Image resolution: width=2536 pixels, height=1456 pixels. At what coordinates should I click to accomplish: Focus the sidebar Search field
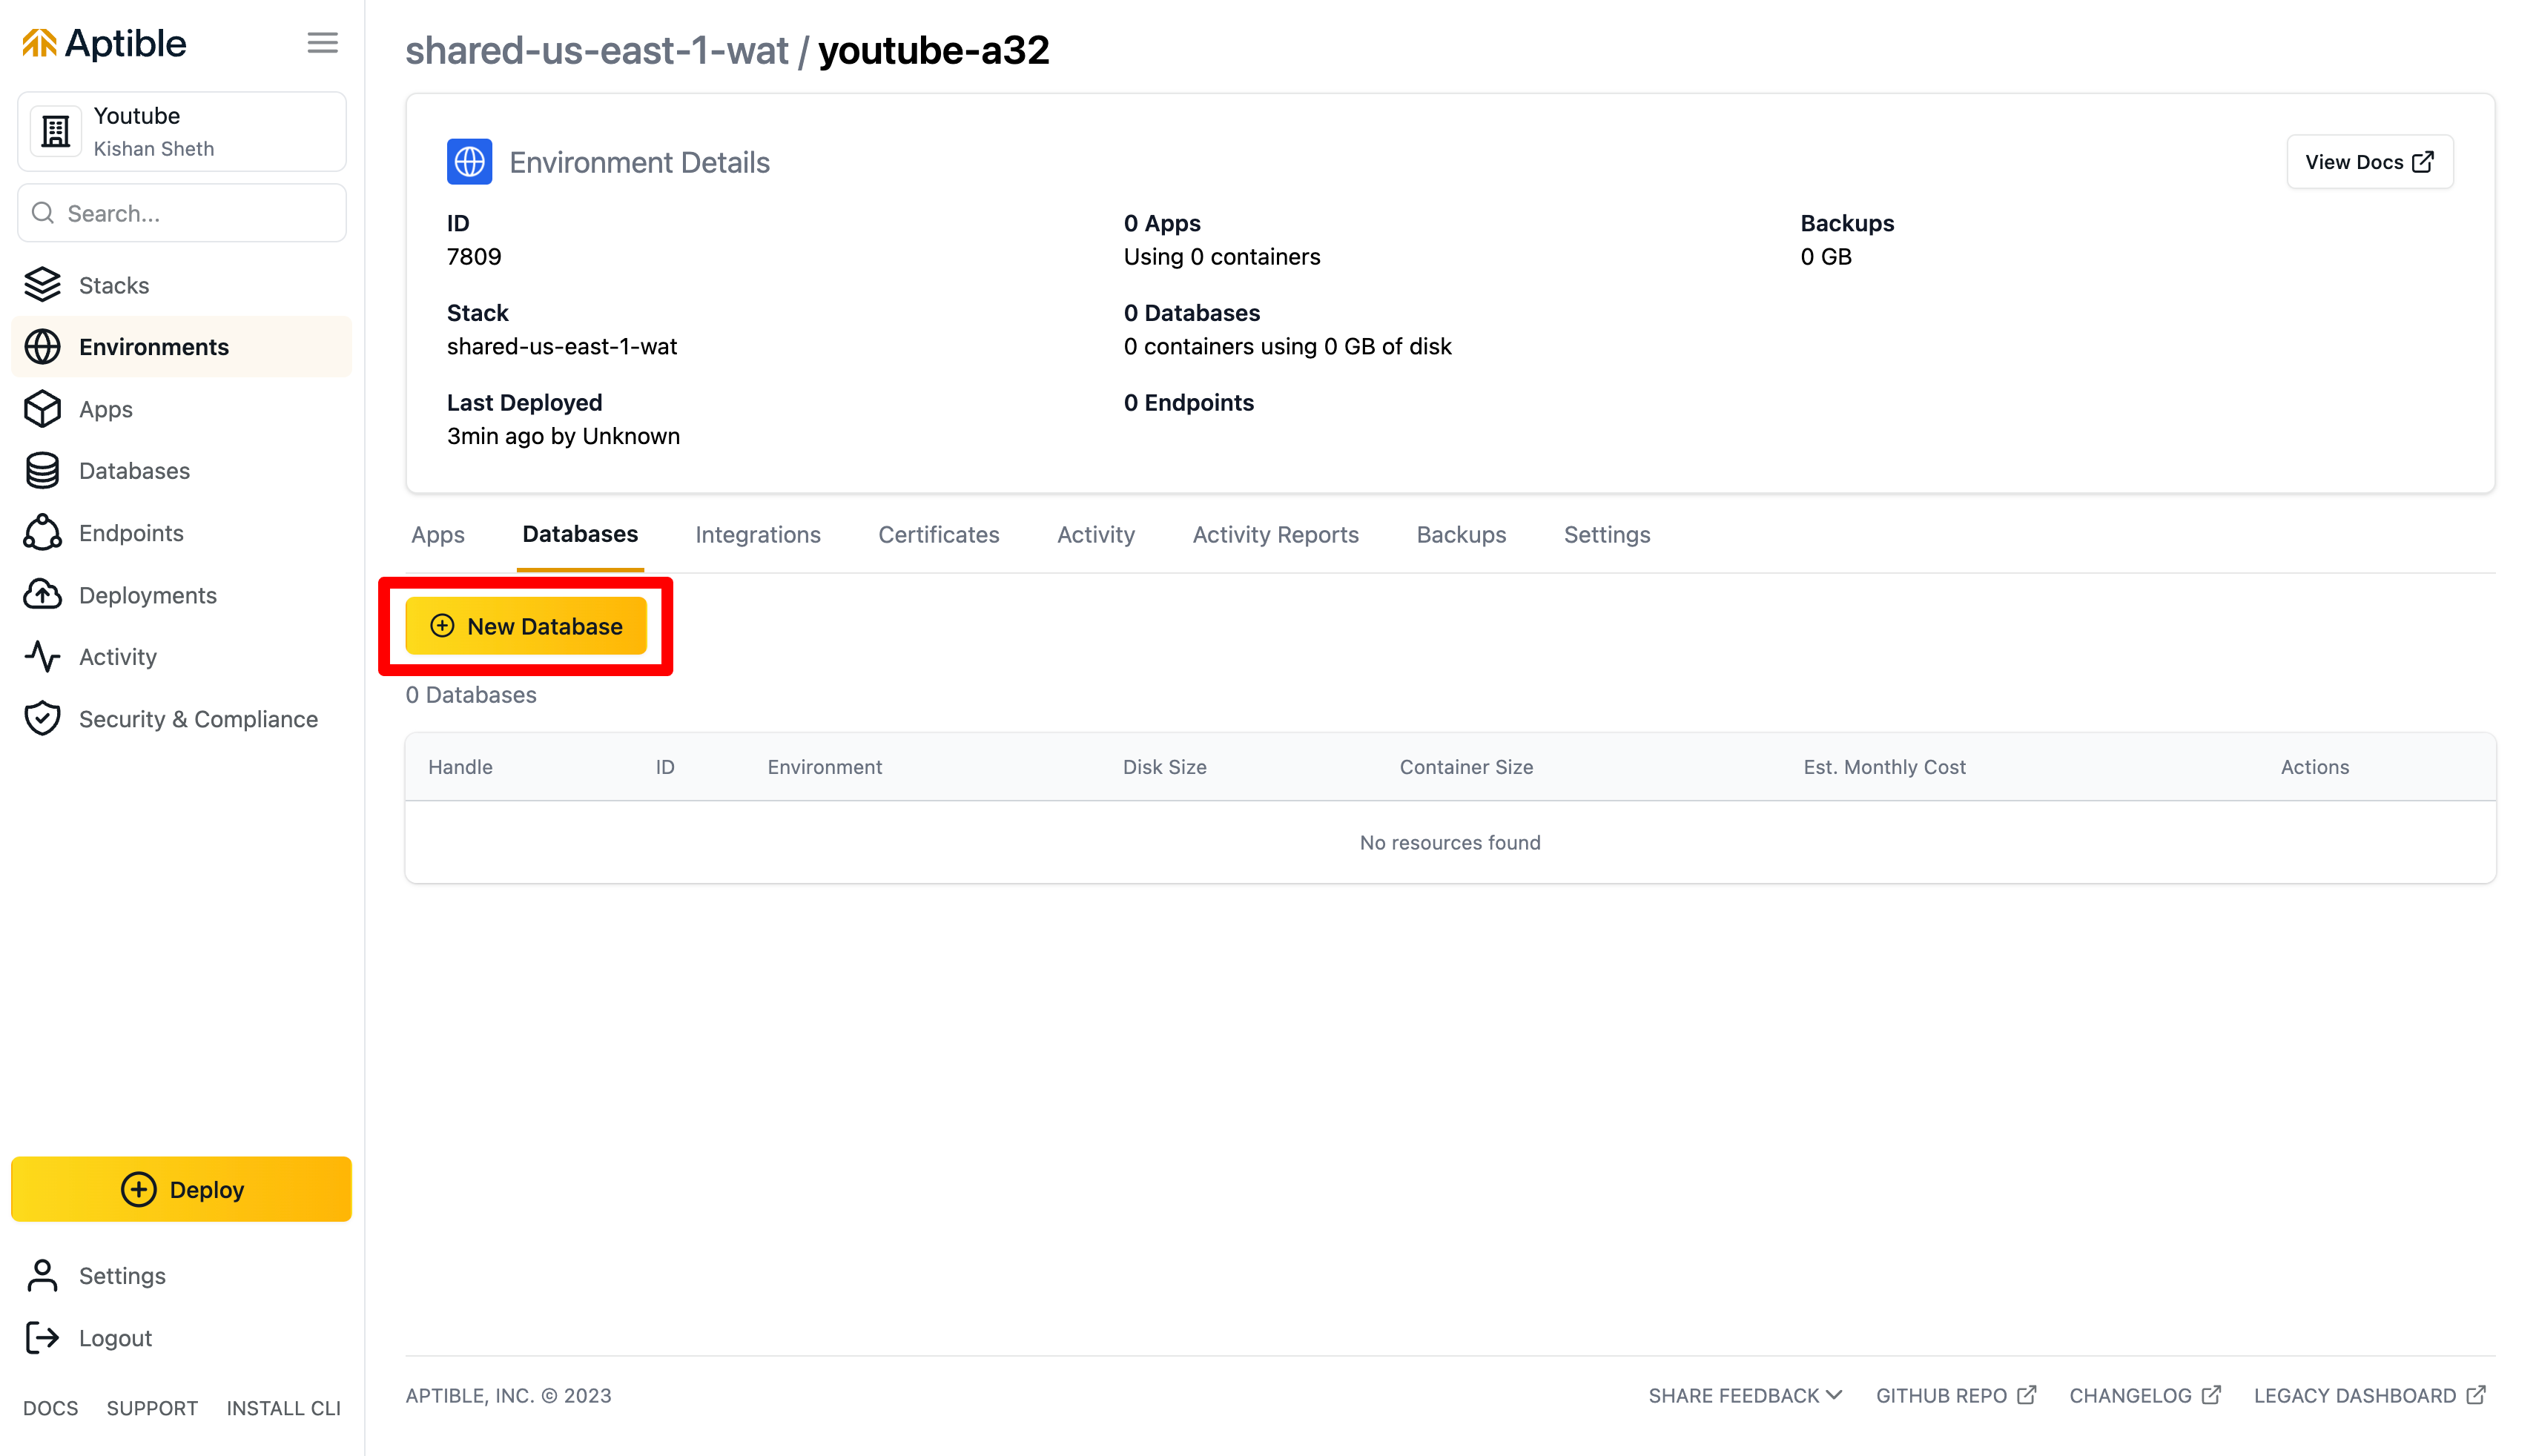click(181, 213)
